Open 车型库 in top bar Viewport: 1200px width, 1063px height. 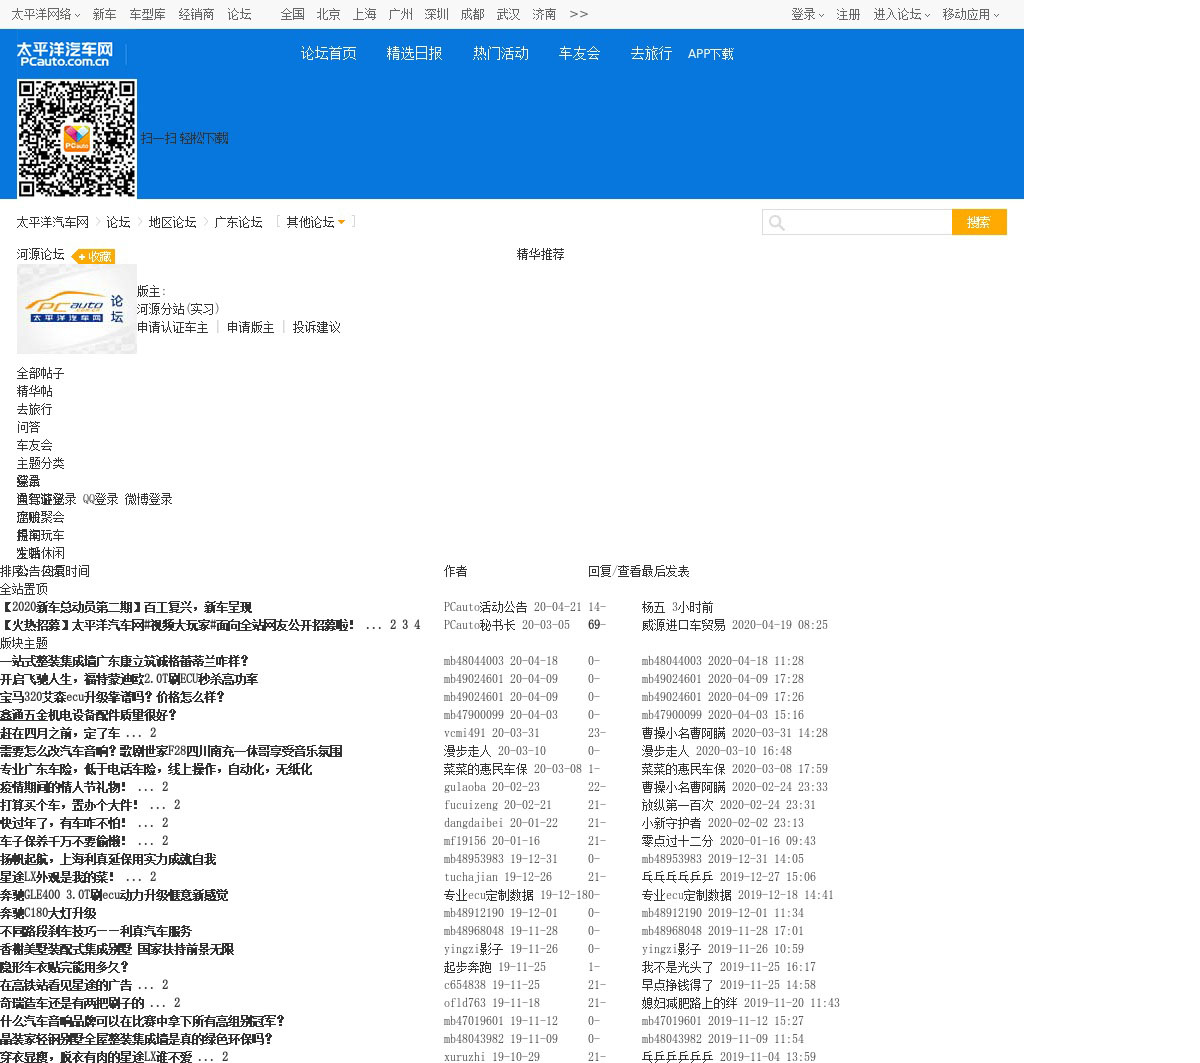click(147, 14)
